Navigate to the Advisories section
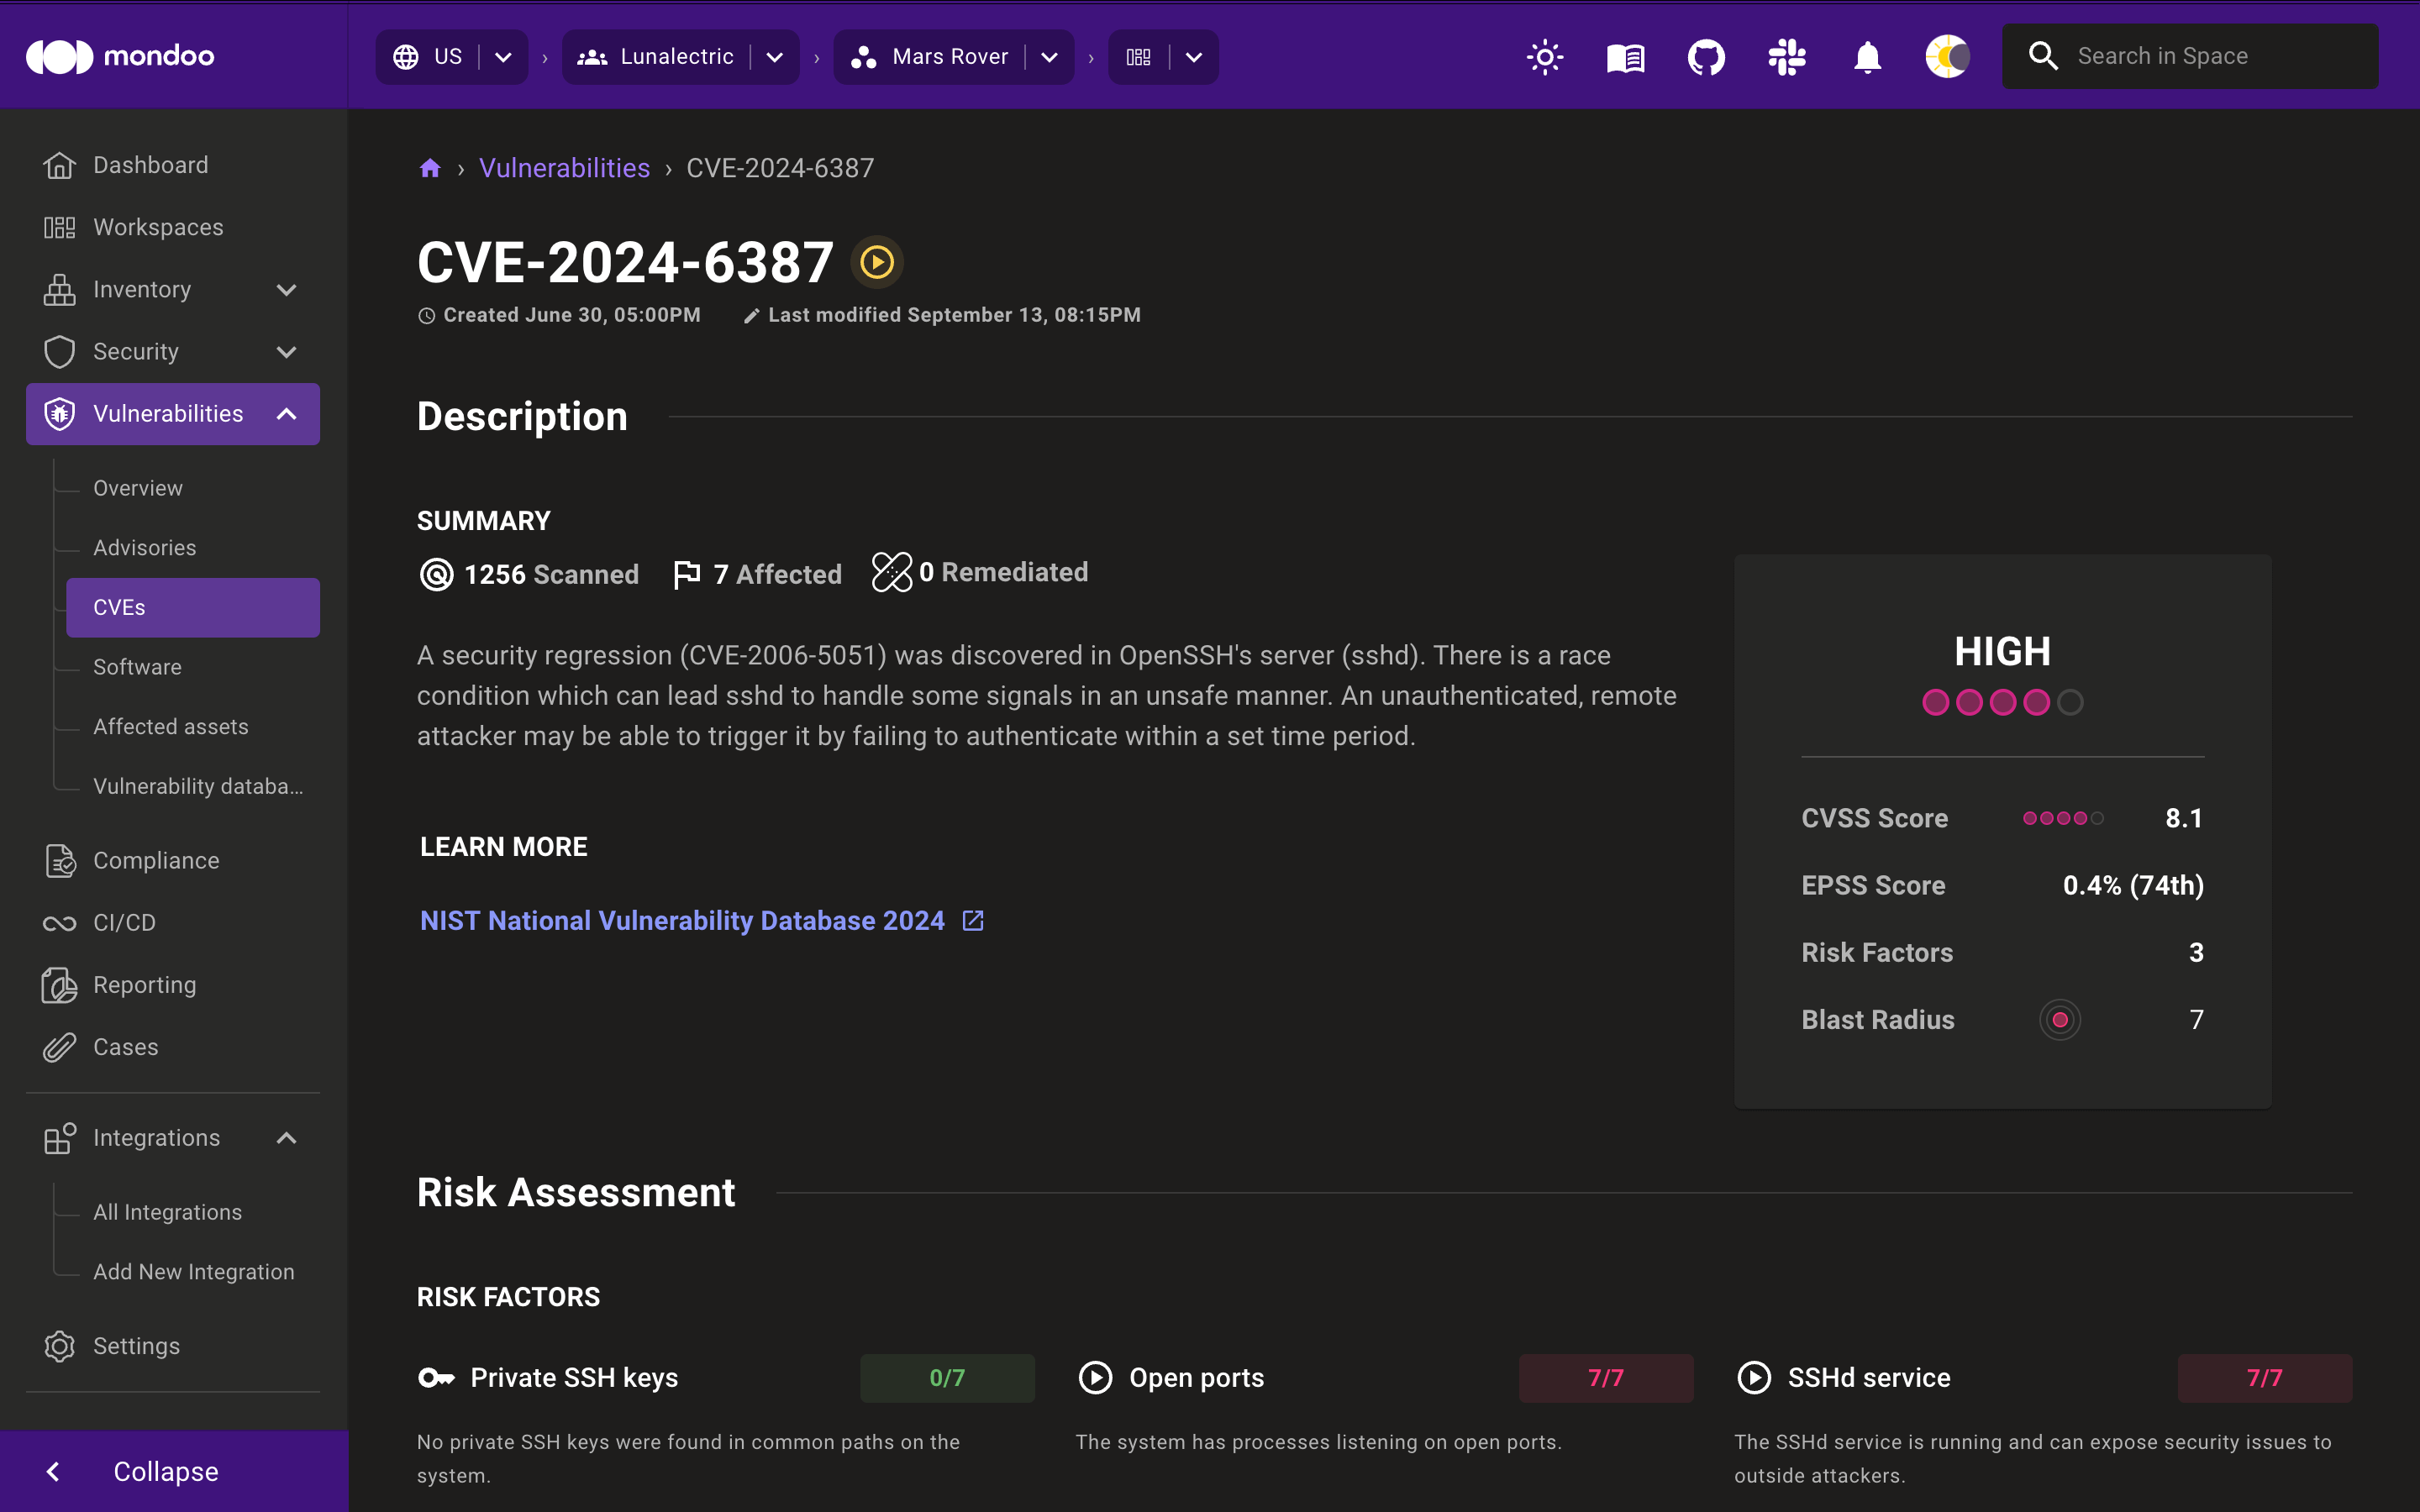 point(145,547)
